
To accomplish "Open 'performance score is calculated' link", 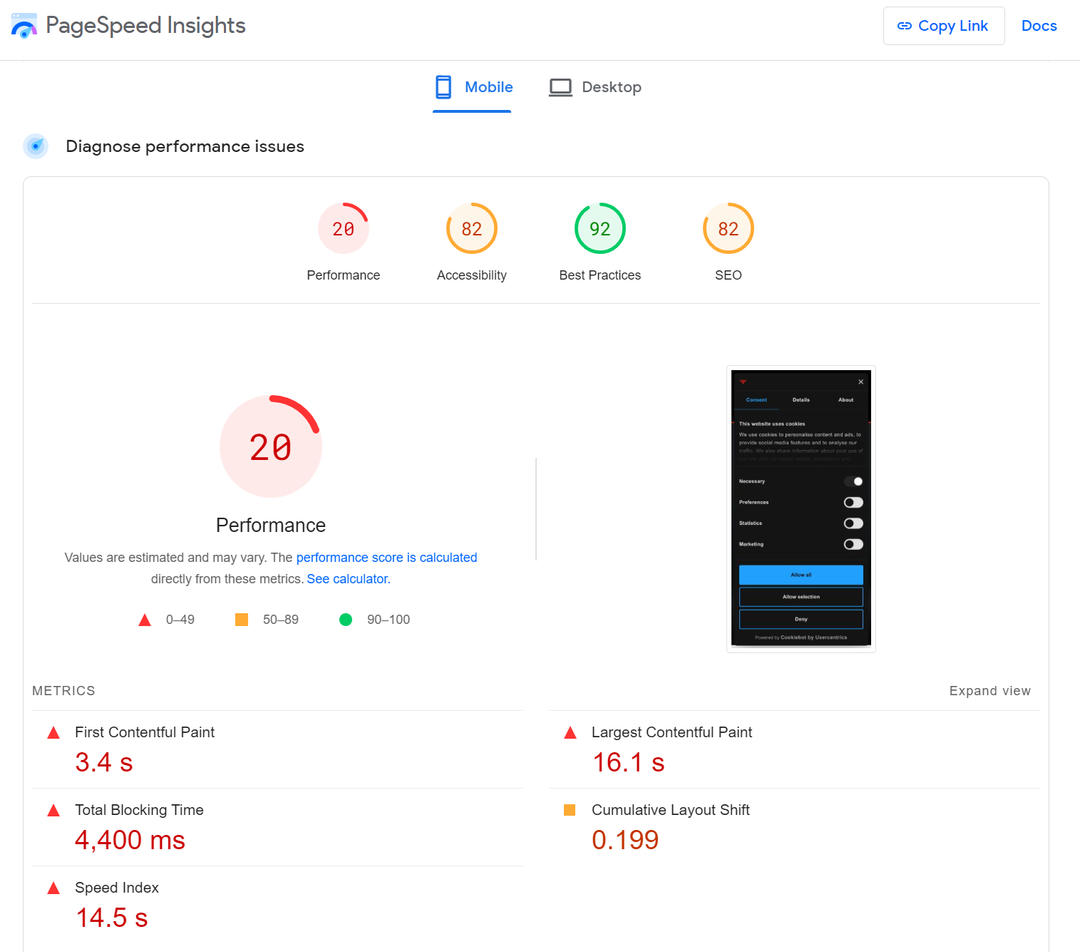I will pyautogui.click(x=386, y=557).
